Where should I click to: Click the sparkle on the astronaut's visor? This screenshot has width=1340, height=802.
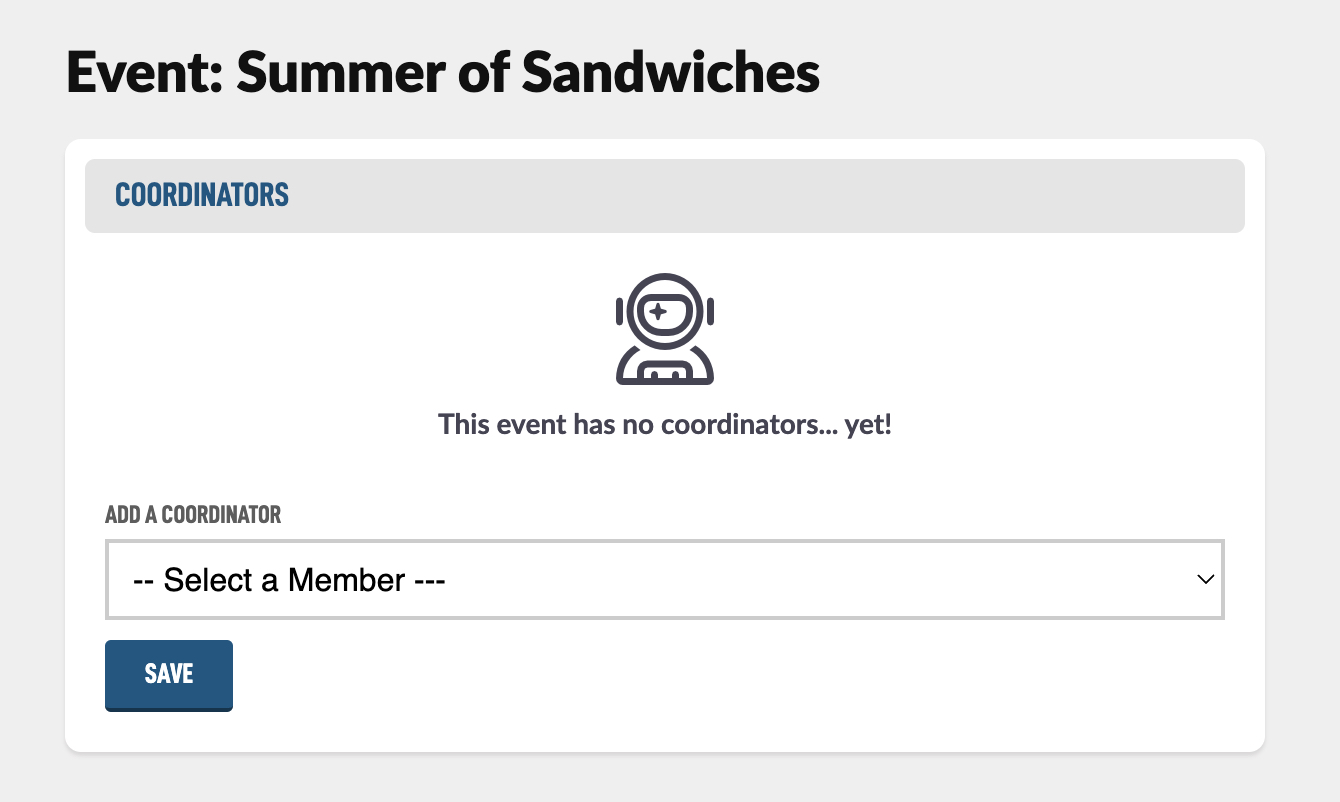point(658,312)
